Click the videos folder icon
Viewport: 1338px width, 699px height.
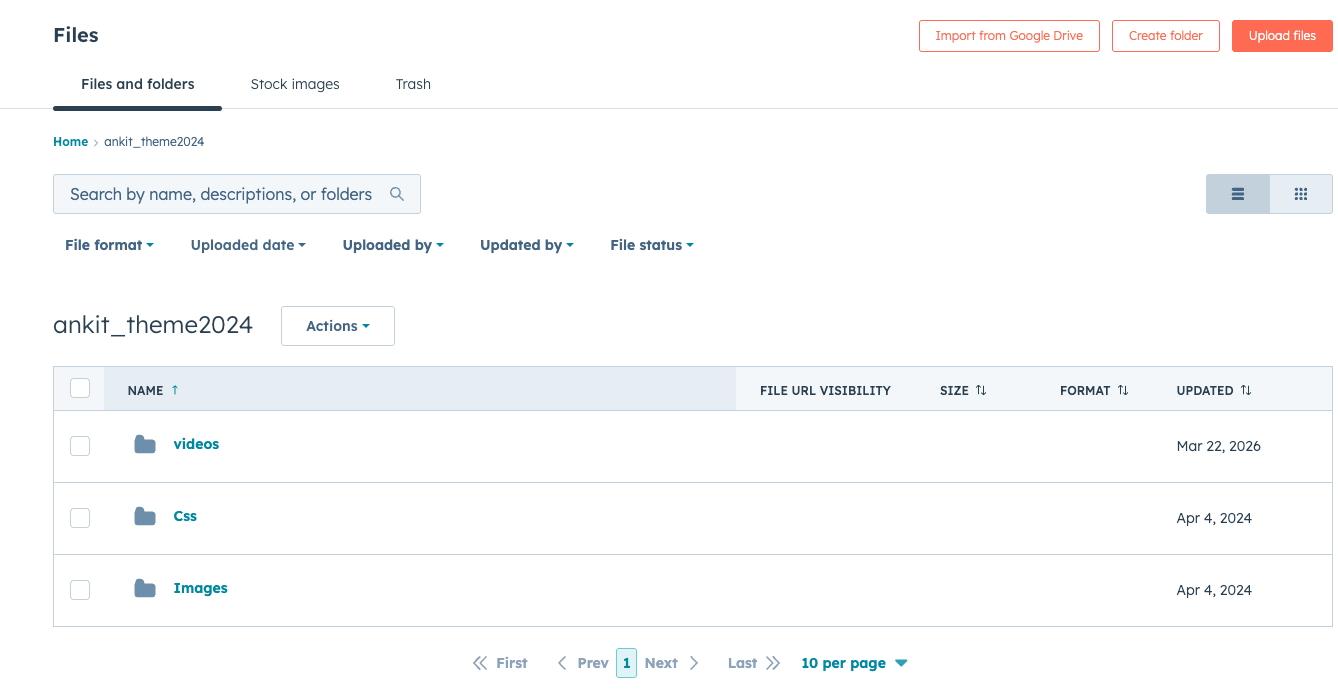(145, 445)
